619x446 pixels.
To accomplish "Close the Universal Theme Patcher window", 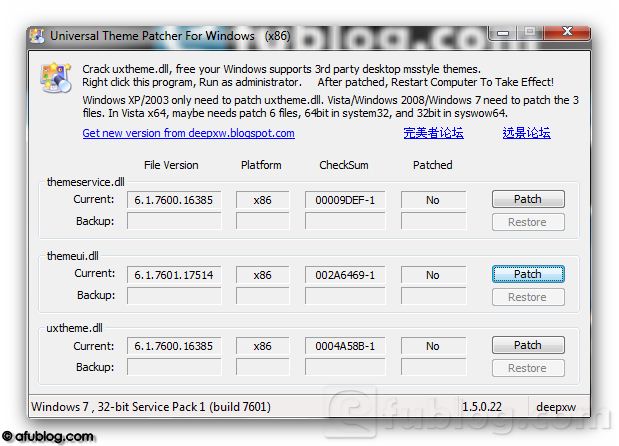I will (566, 32).
